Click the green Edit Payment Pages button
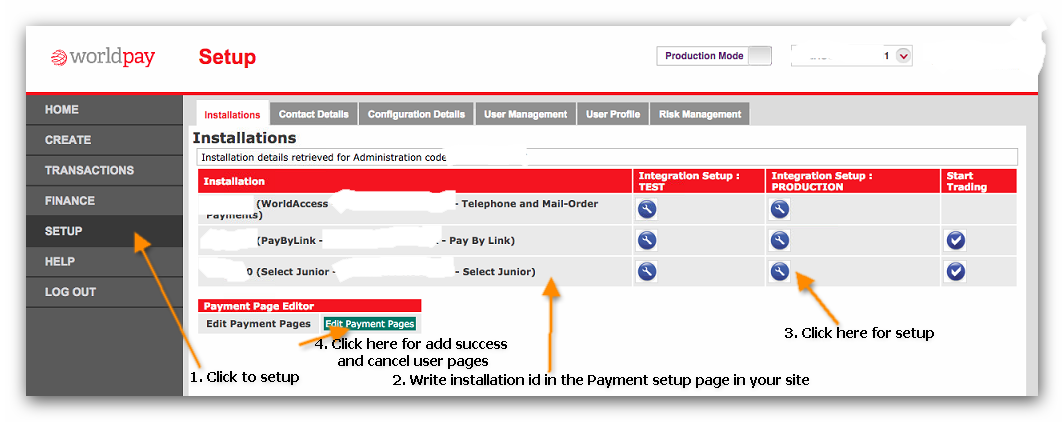The height and width of the screenshot is (422, 1064). click(x=370, y=324)
